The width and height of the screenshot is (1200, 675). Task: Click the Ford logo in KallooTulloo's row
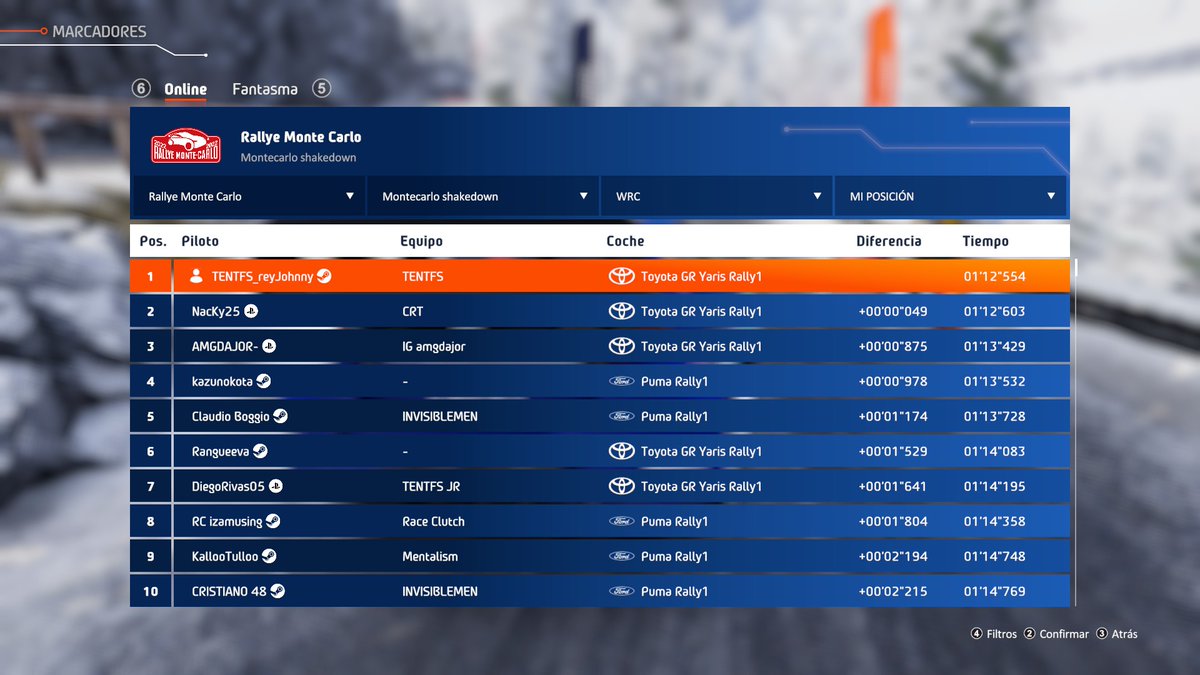(x=622, y=556)
